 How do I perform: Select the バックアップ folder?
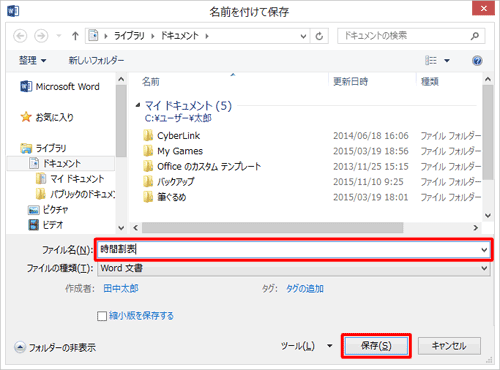(176, 182)
